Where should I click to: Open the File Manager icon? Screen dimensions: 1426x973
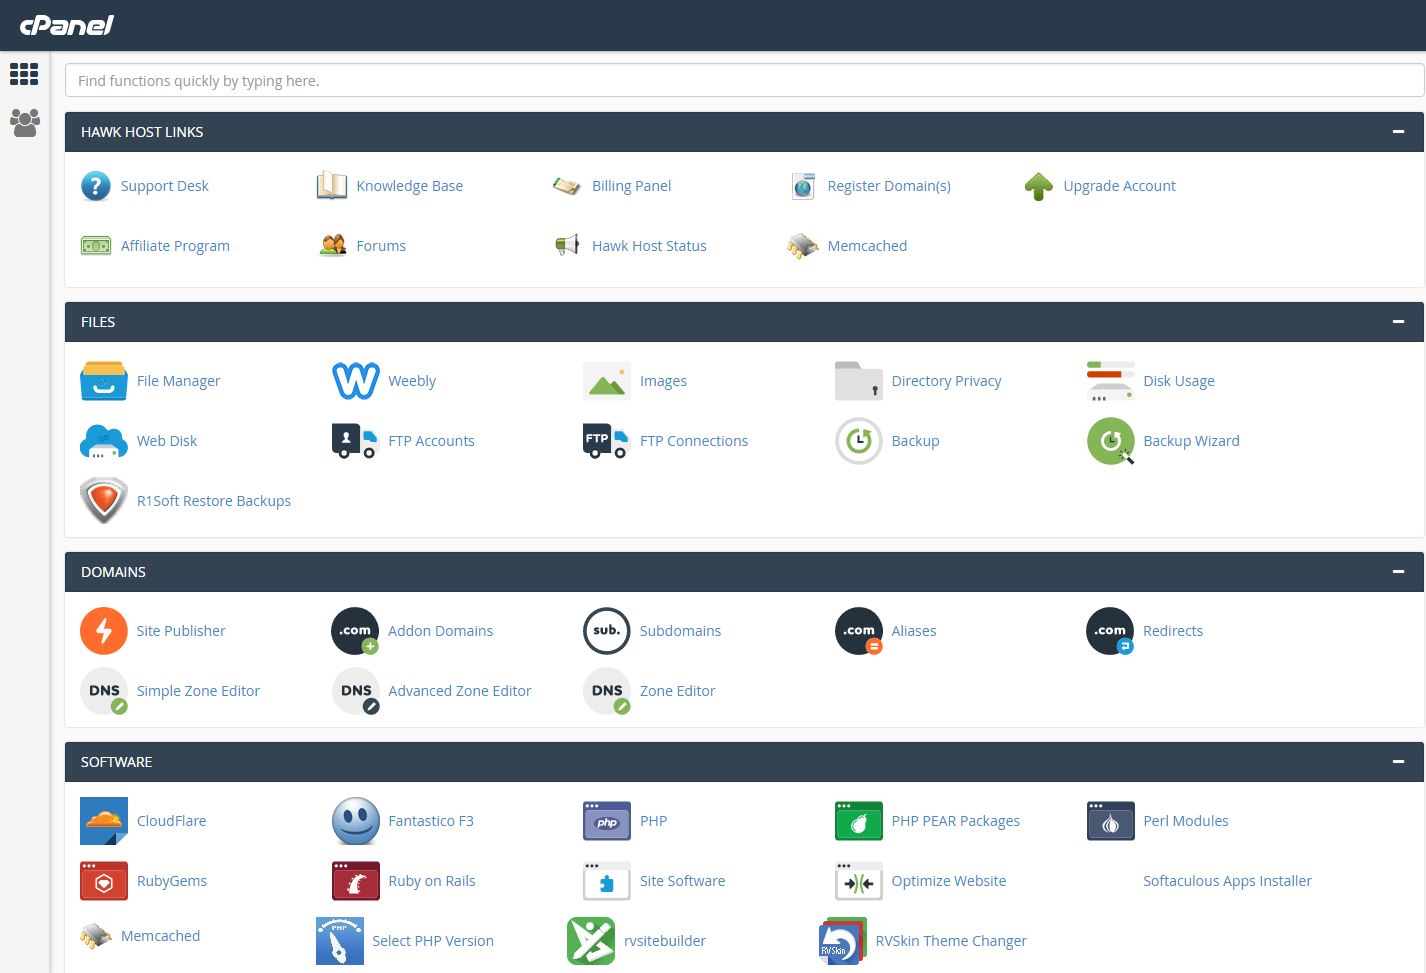click(104, 381)
